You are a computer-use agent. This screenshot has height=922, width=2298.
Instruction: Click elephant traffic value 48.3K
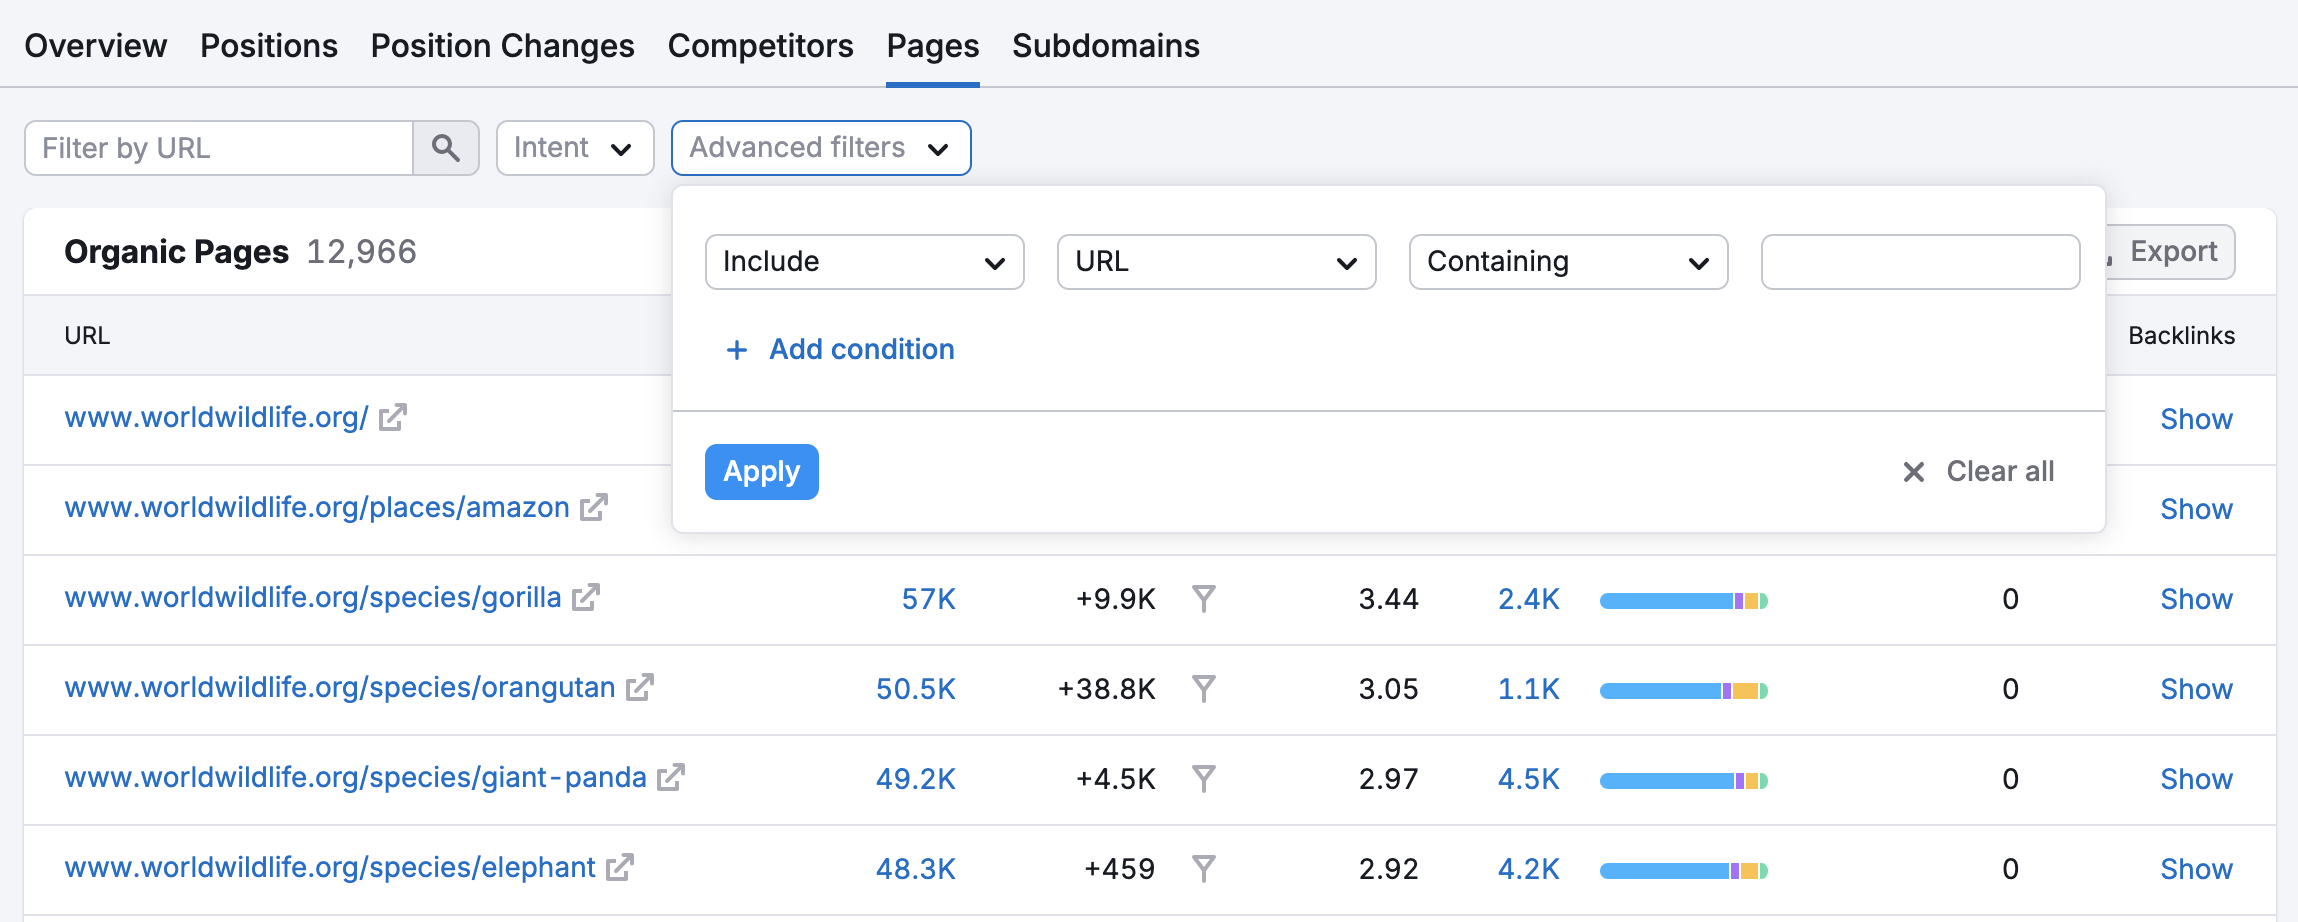[x=916, y=869]
